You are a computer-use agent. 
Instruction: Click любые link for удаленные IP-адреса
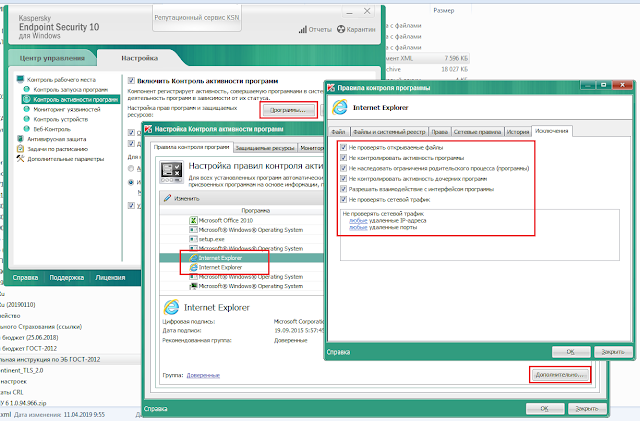point(358,221)
